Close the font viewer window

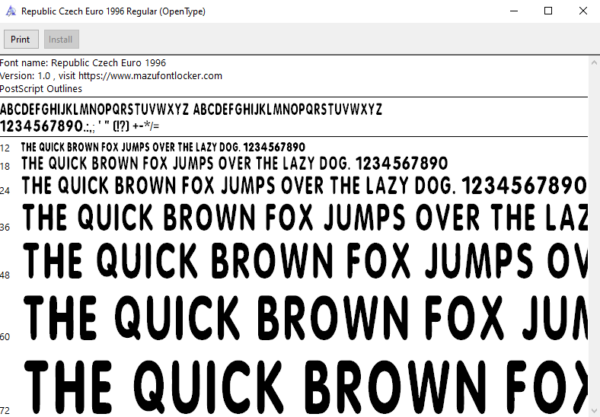pos(583,11)
